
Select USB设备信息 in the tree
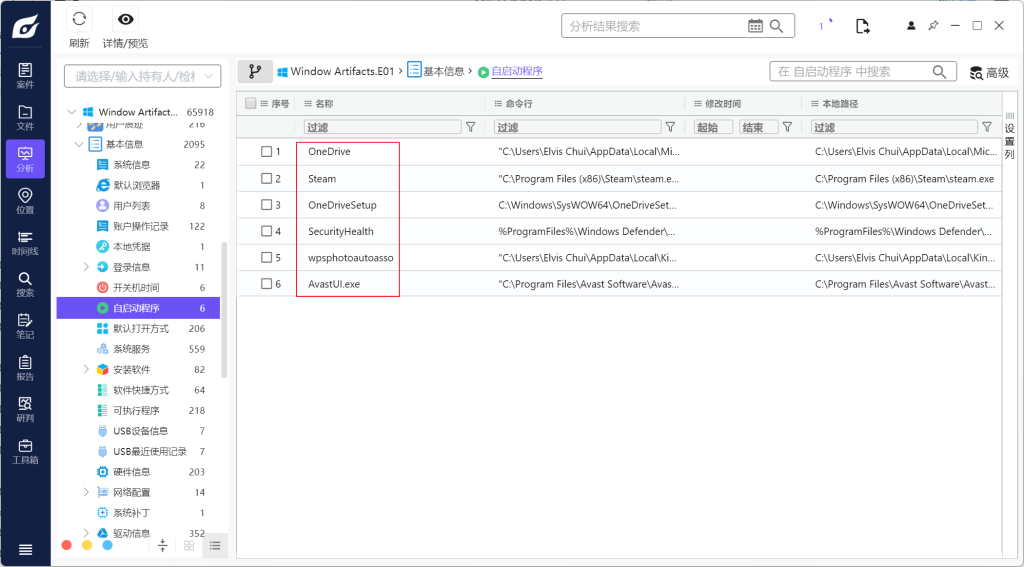click(140, 431)
